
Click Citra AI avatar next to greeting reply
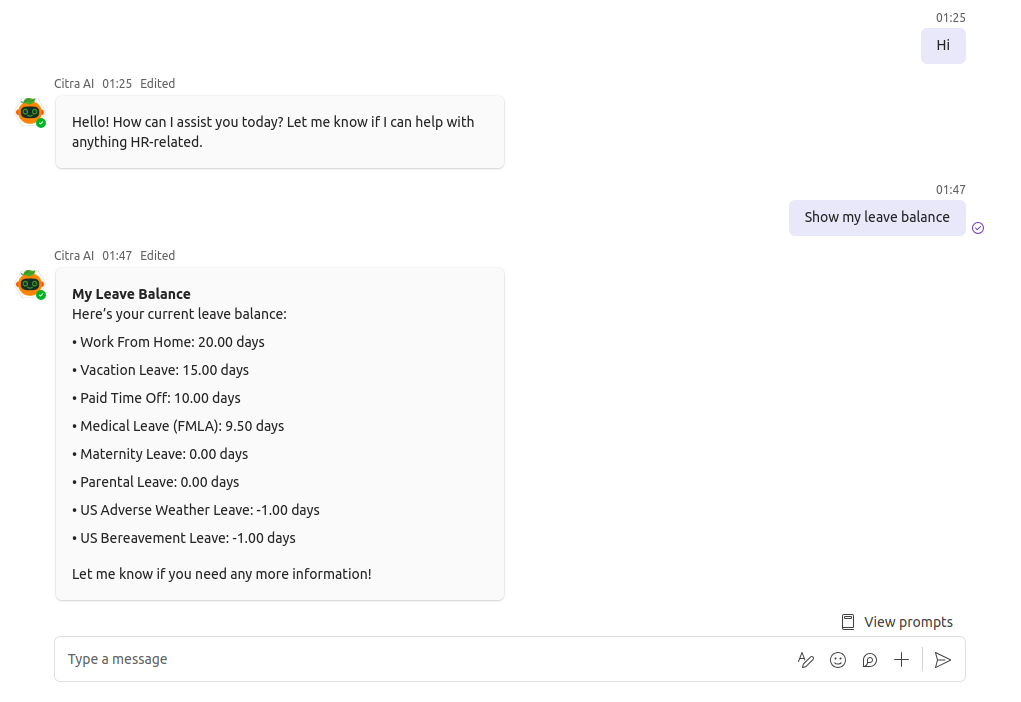[x=30, y=112]
